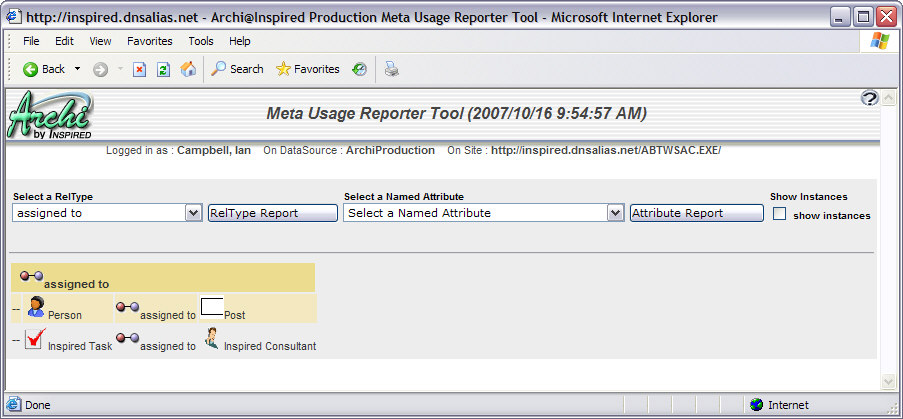Enable the show instances checkbox
Screen dimensions: 903x419
[780, 214]
